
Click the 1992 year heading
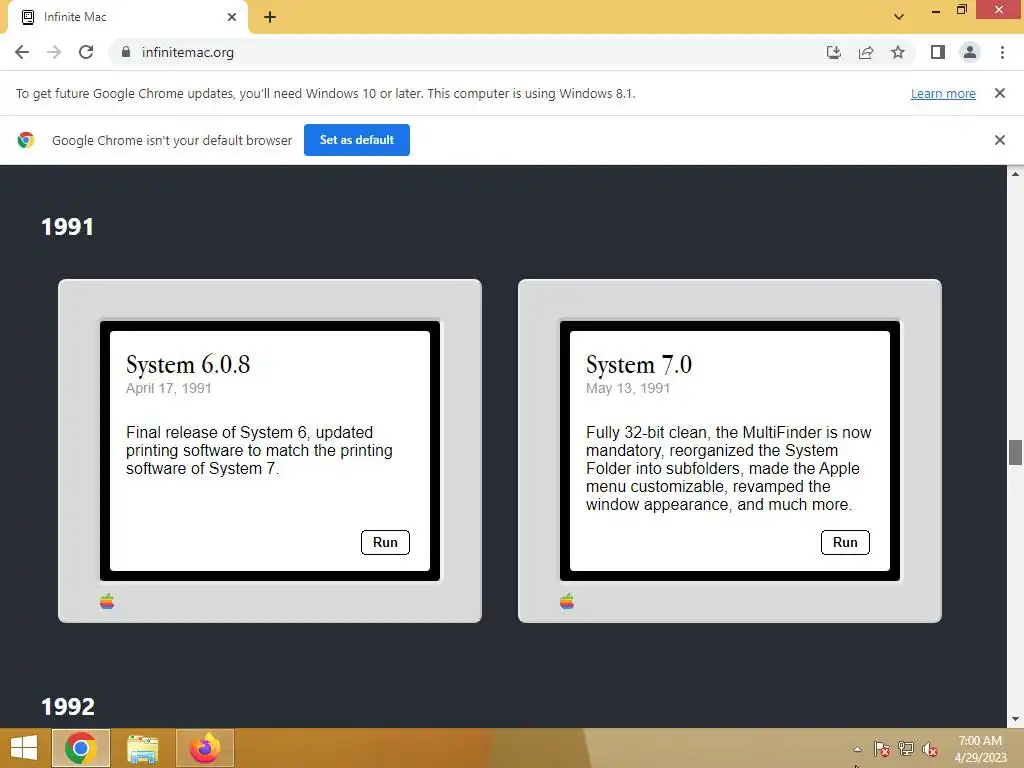[x=67, y=706]
